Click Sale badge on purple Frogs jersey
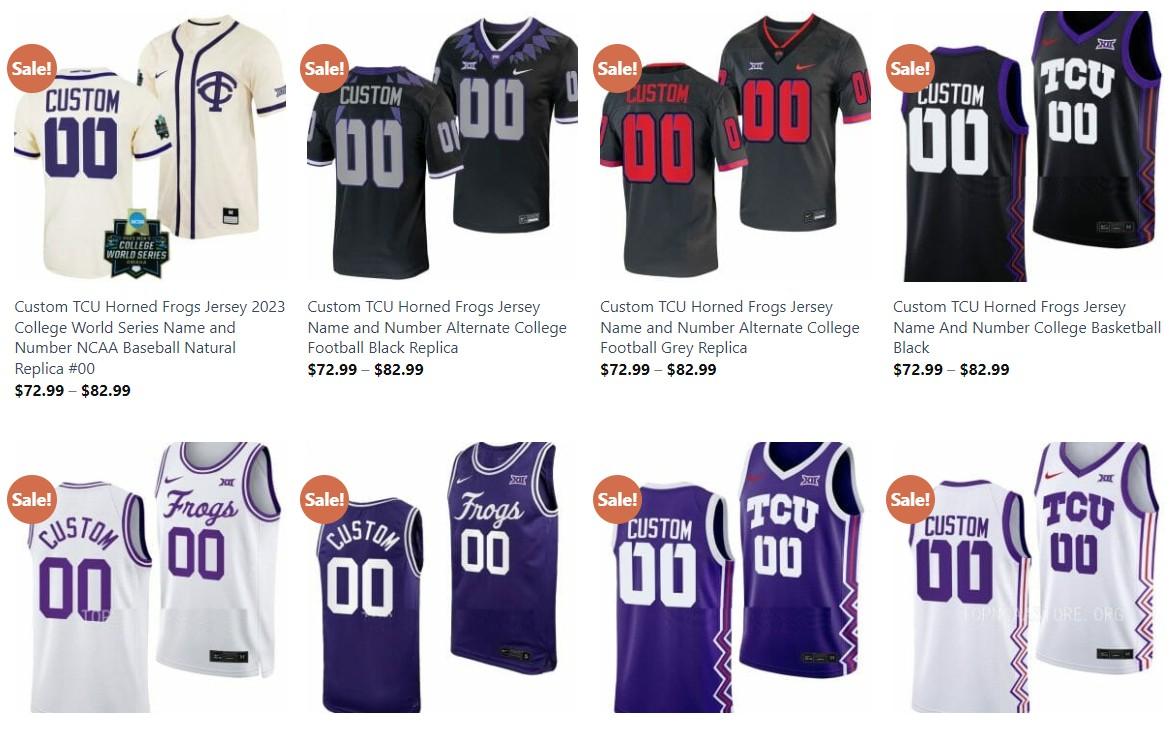This screenshot has width=1169, height=729. (324, 499)
